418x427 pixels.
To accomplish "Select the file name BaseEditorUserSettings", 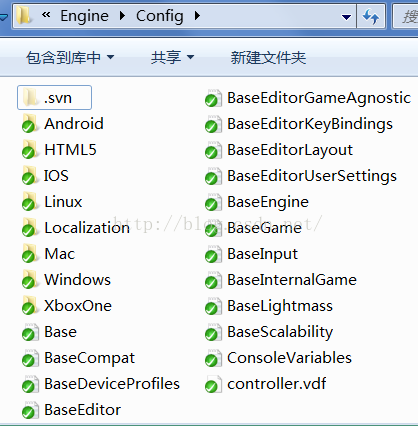I will pyautogui.click(x=312, y=176).
